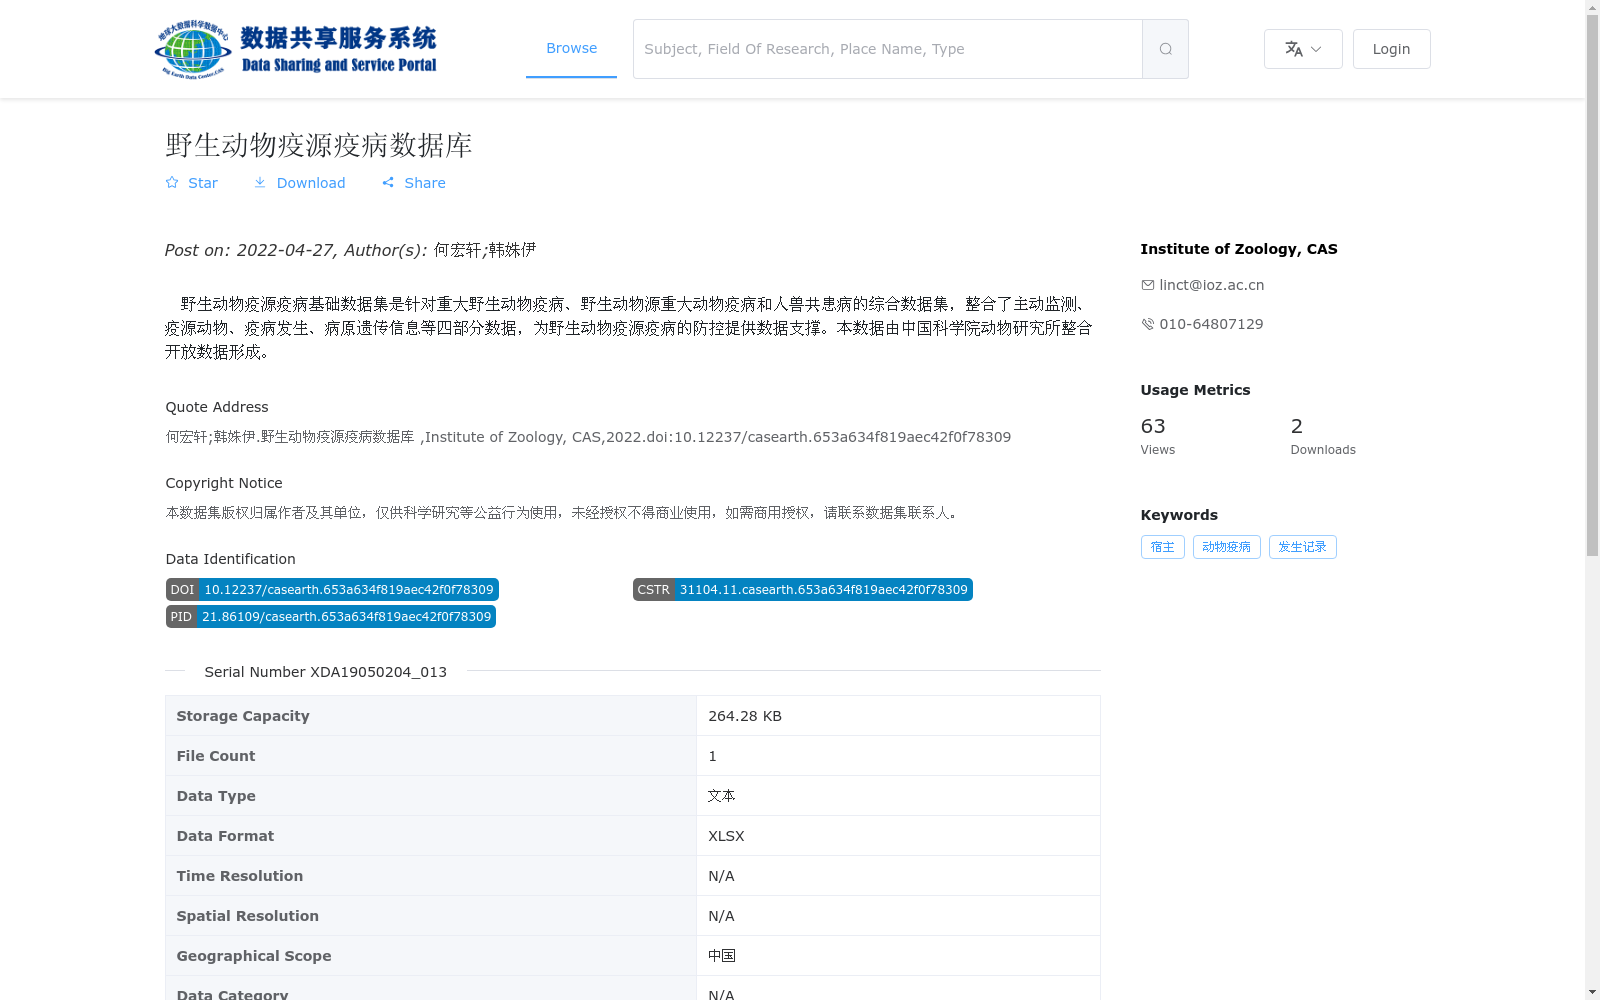
Task: Click the phone number 010-64807129
Action: coord(1211,324)
